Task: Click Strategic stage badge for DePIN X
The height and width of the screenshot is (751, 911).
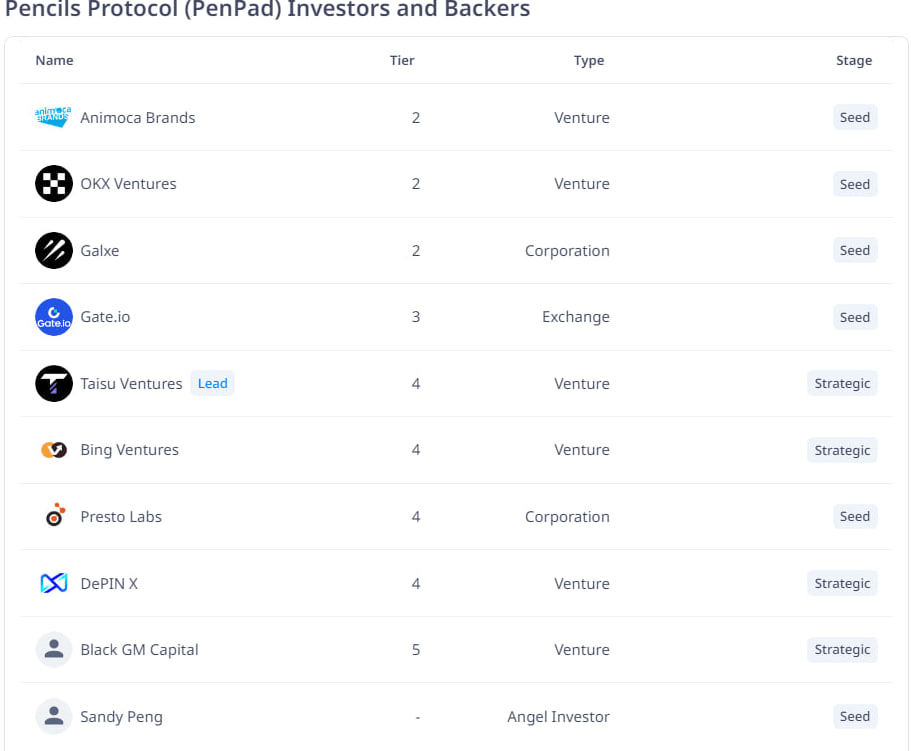Action: pyautogui.click(x=842, y=583)
